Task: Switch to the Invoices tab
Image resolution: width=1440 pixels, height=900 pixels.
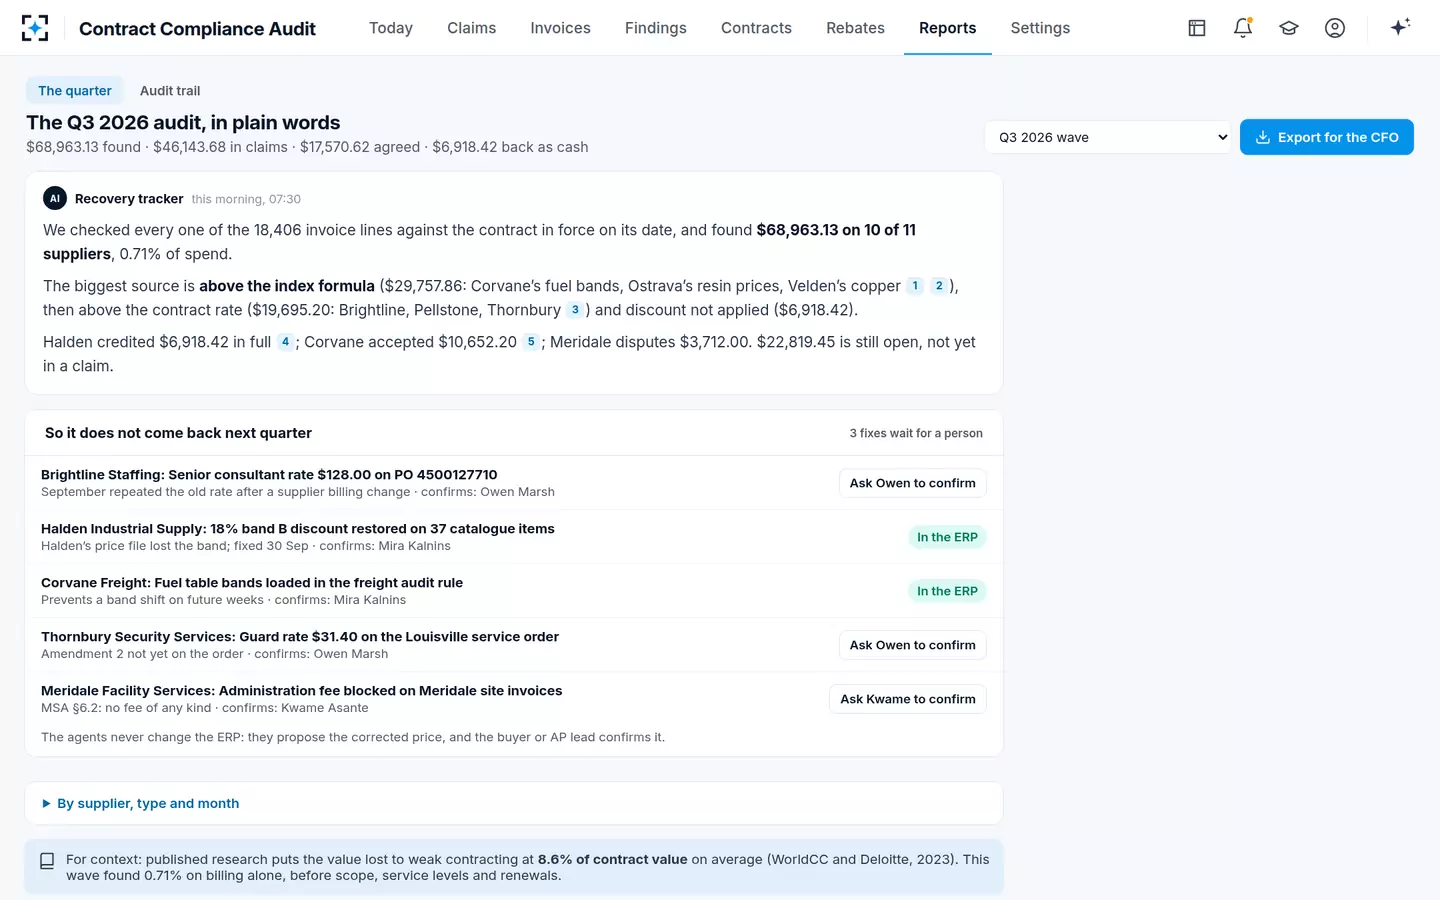Action: coord(561,28)
